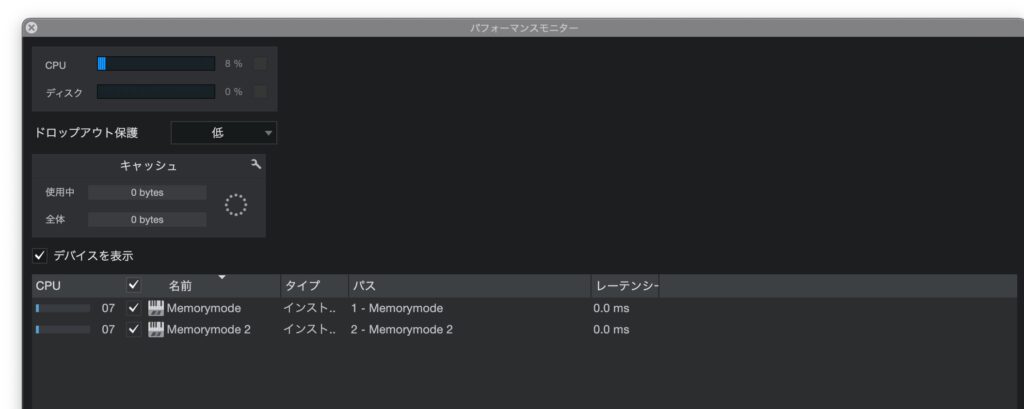Click the タイプ column header

(302, 286)
